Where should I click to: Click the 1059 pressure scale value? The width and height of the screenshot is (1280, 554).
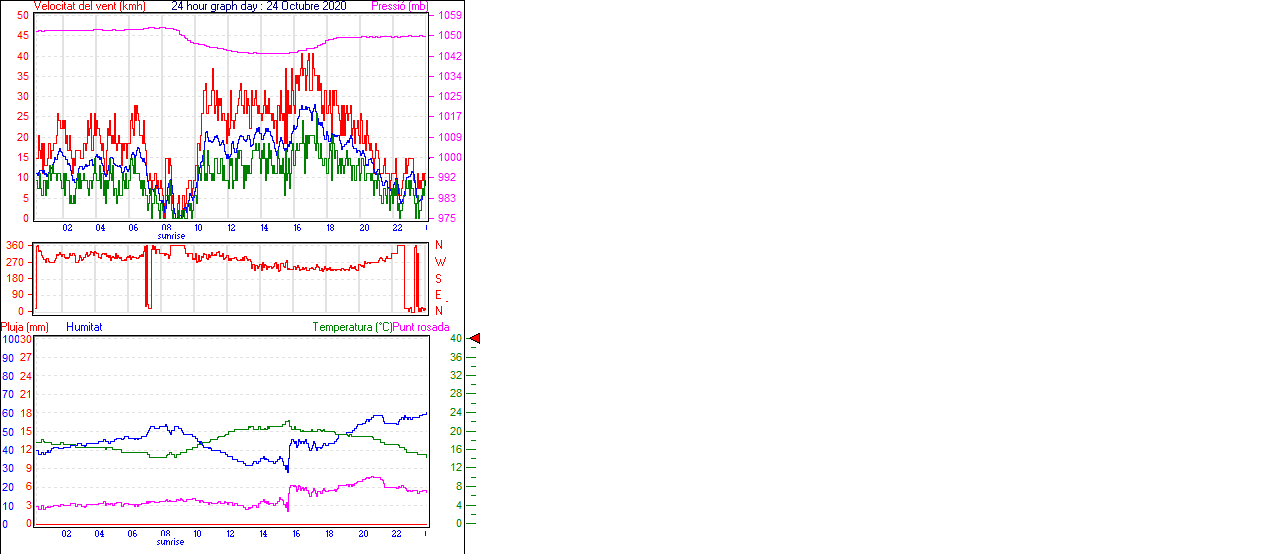tap(449, 16)
